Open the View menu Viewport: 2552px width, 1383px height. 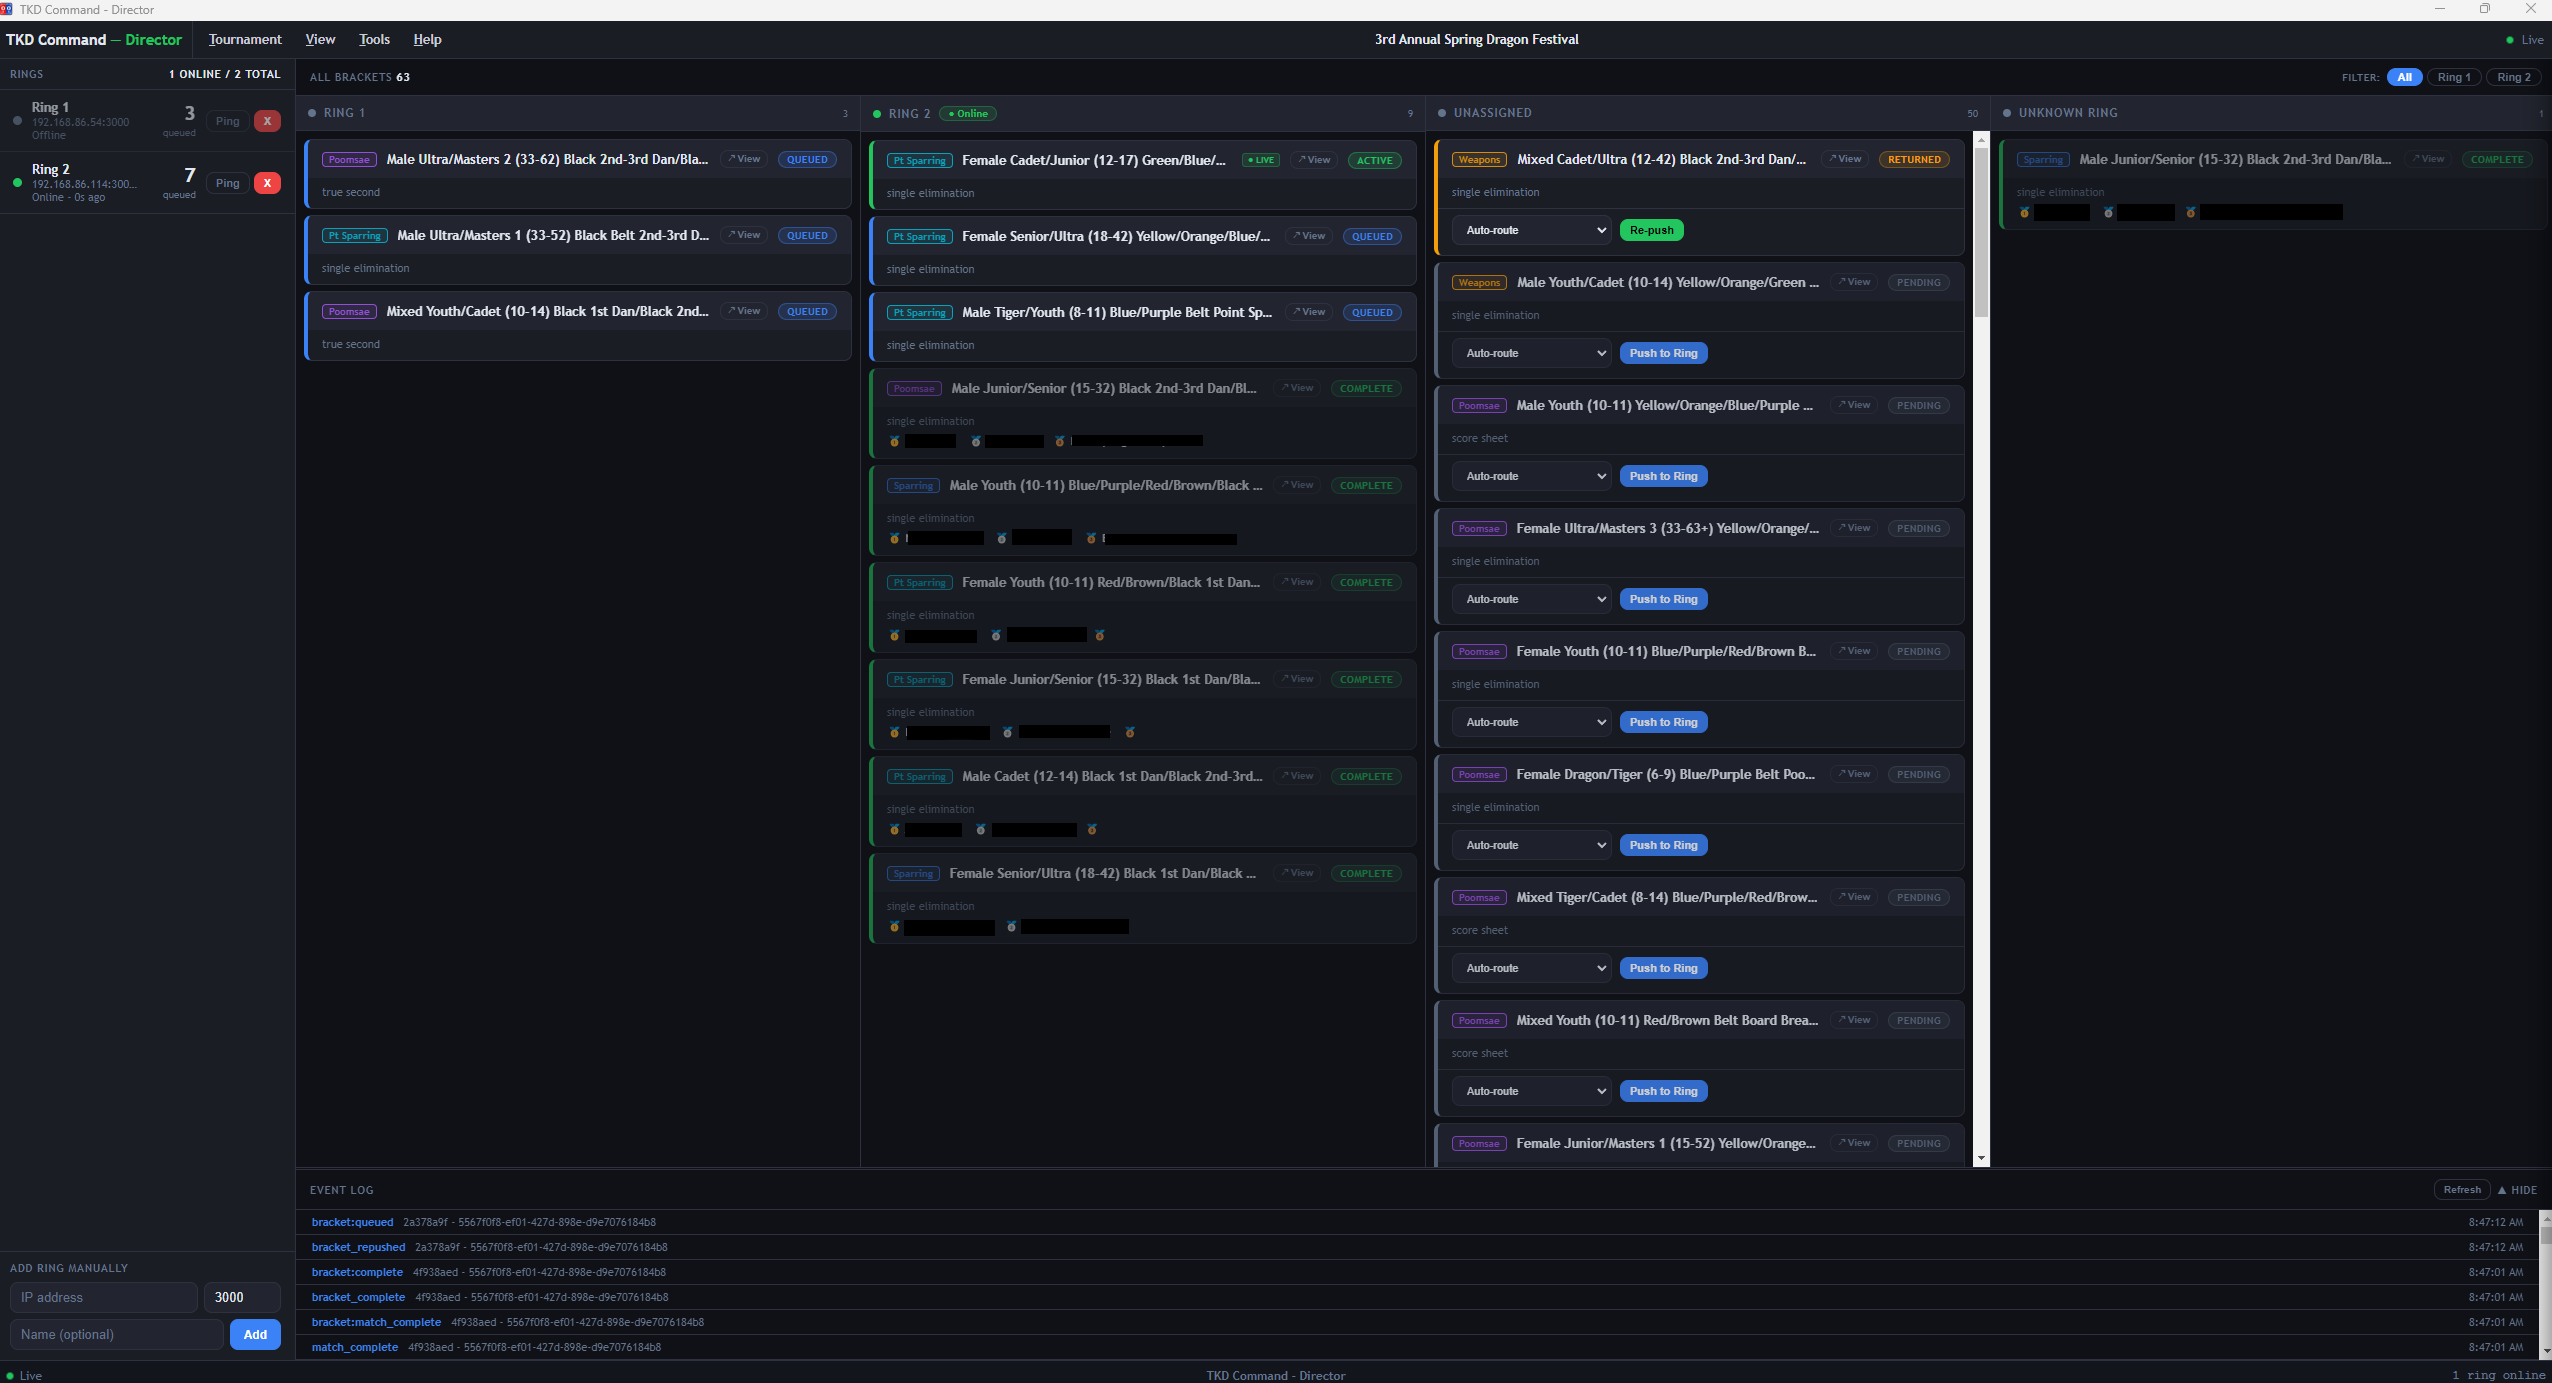pos(320,39)
